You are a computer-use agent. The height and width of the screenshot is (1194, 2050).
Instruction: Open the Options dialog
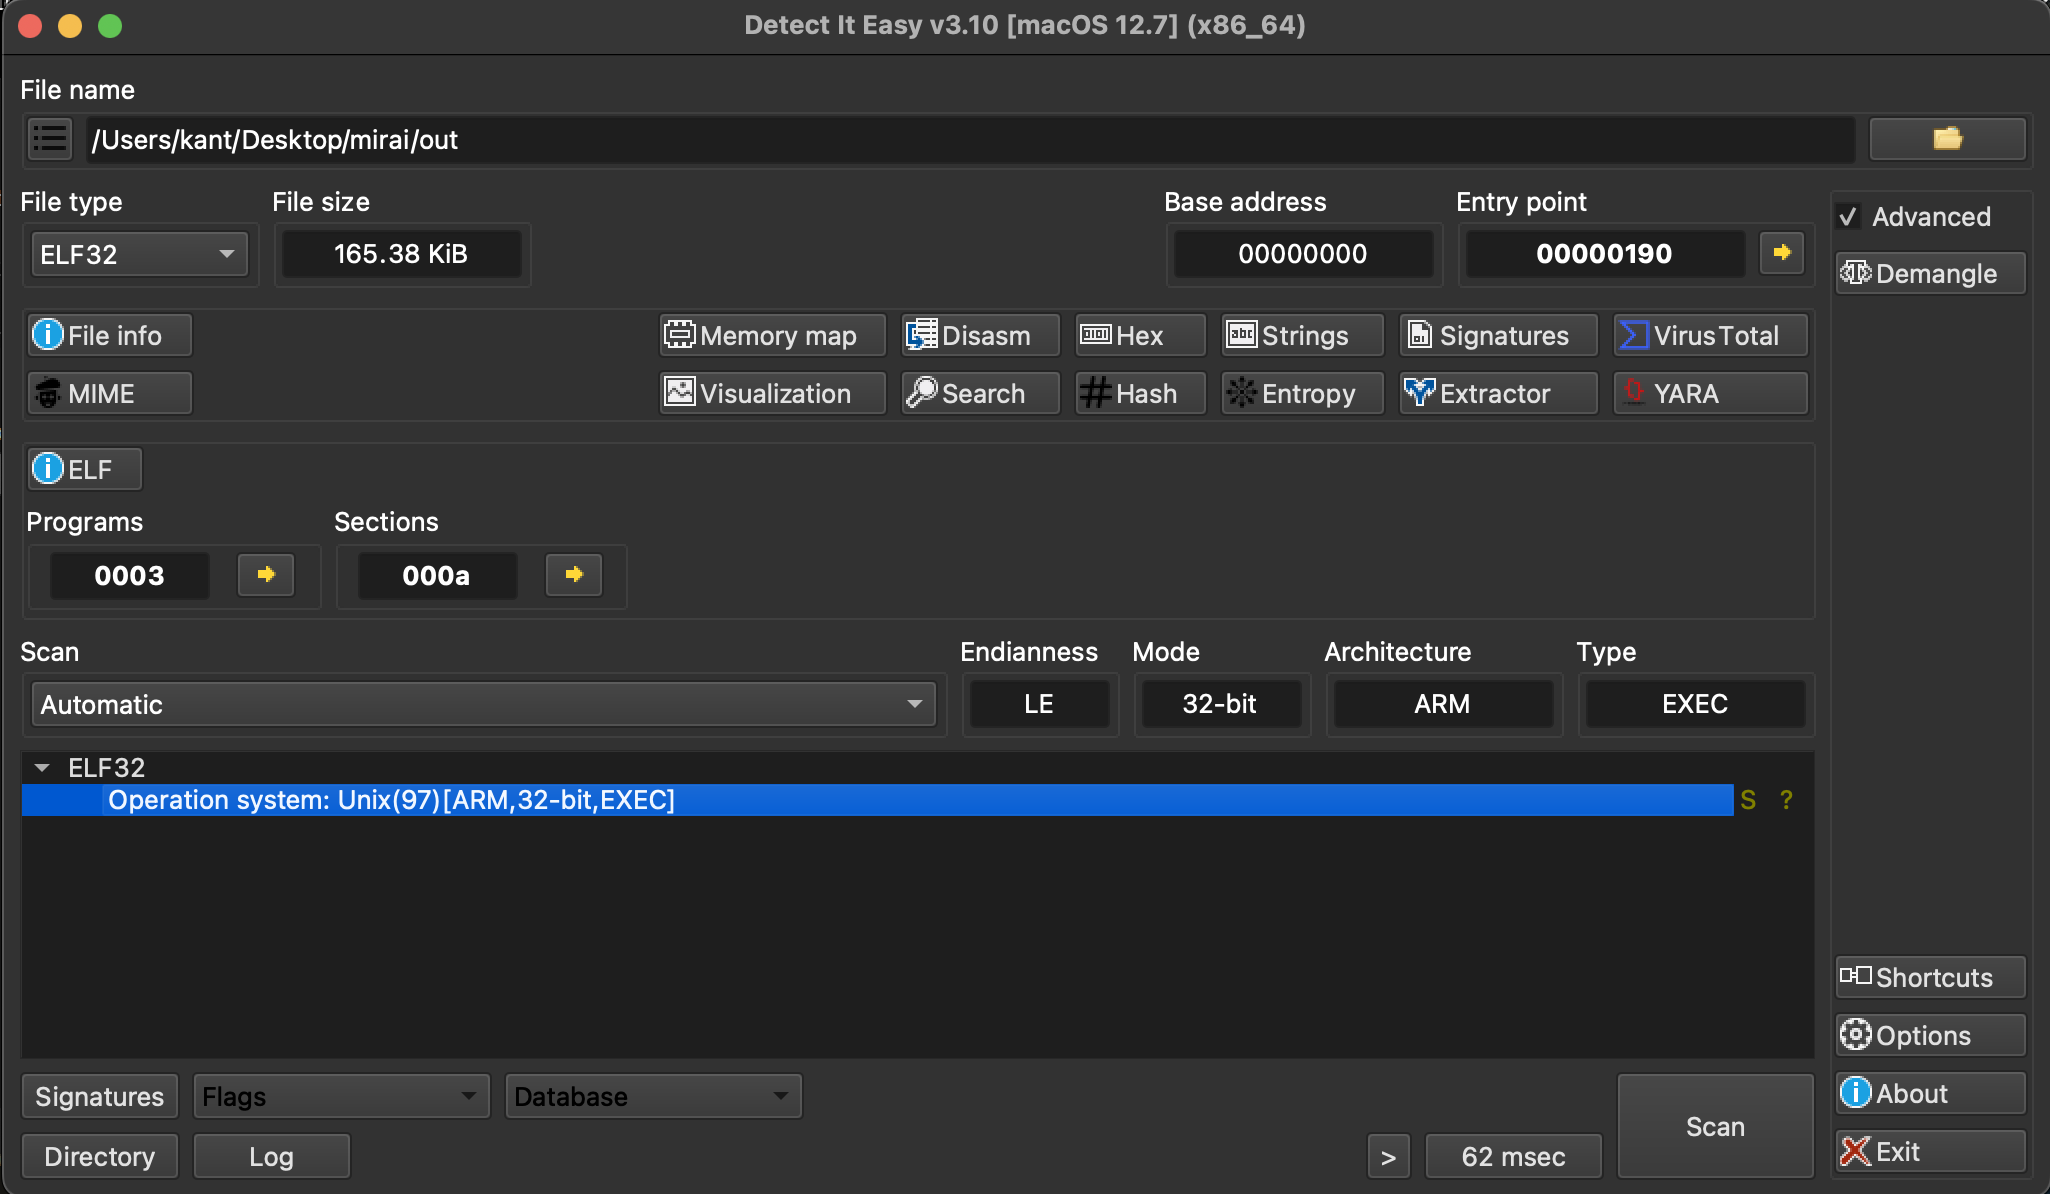click(1930, 1035)
